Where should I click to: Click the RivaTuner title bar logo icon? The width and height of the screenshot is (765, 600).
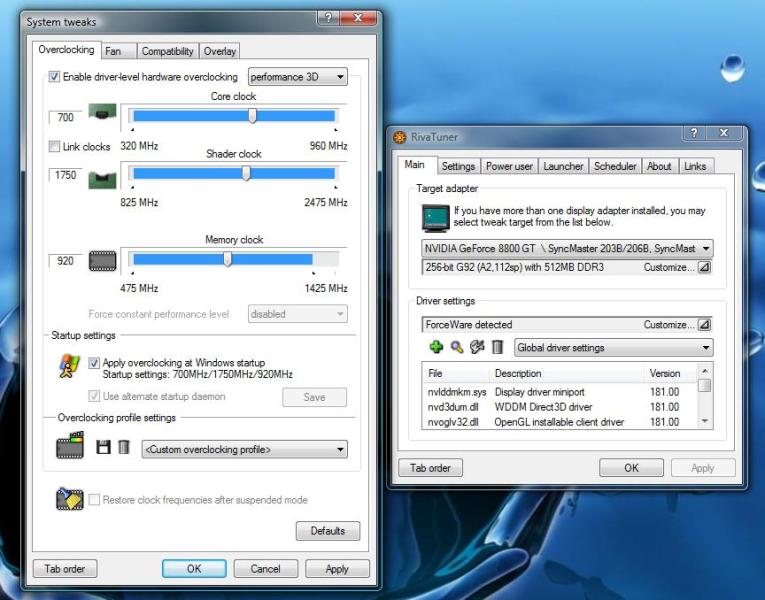click(400, 137)
